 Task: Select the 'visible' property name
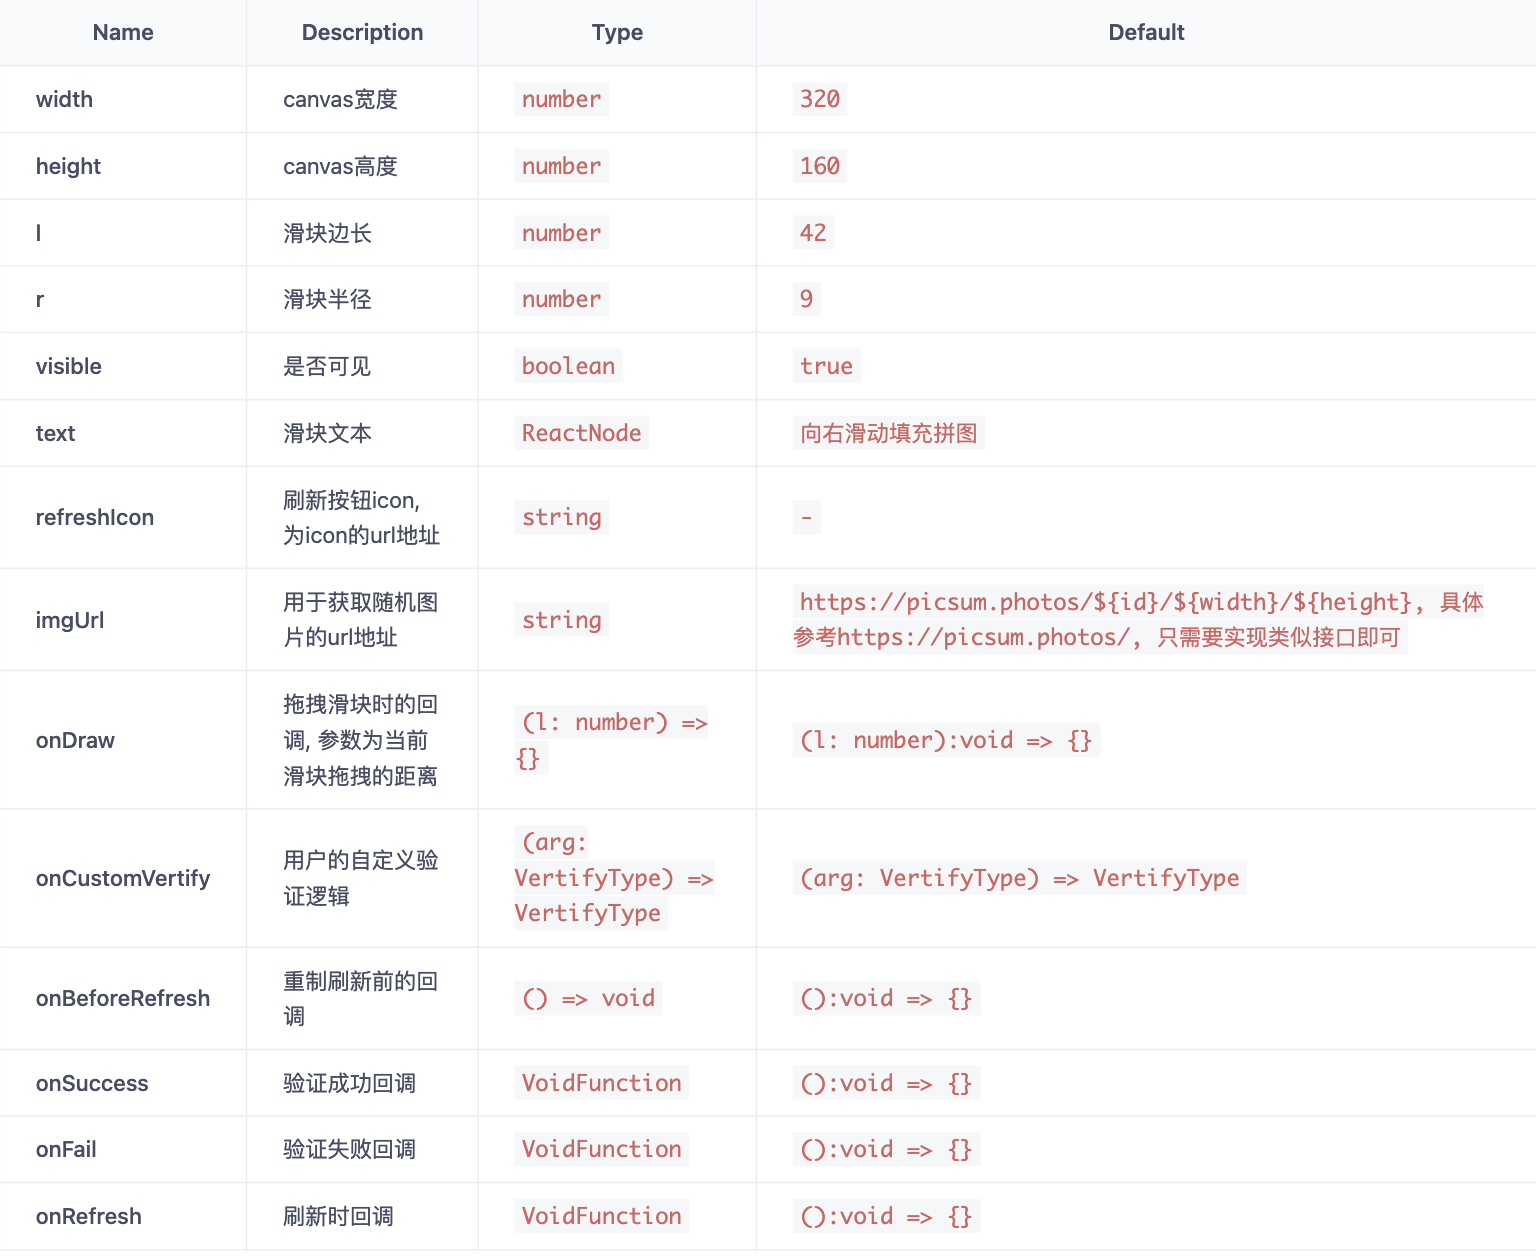[68, 366]
